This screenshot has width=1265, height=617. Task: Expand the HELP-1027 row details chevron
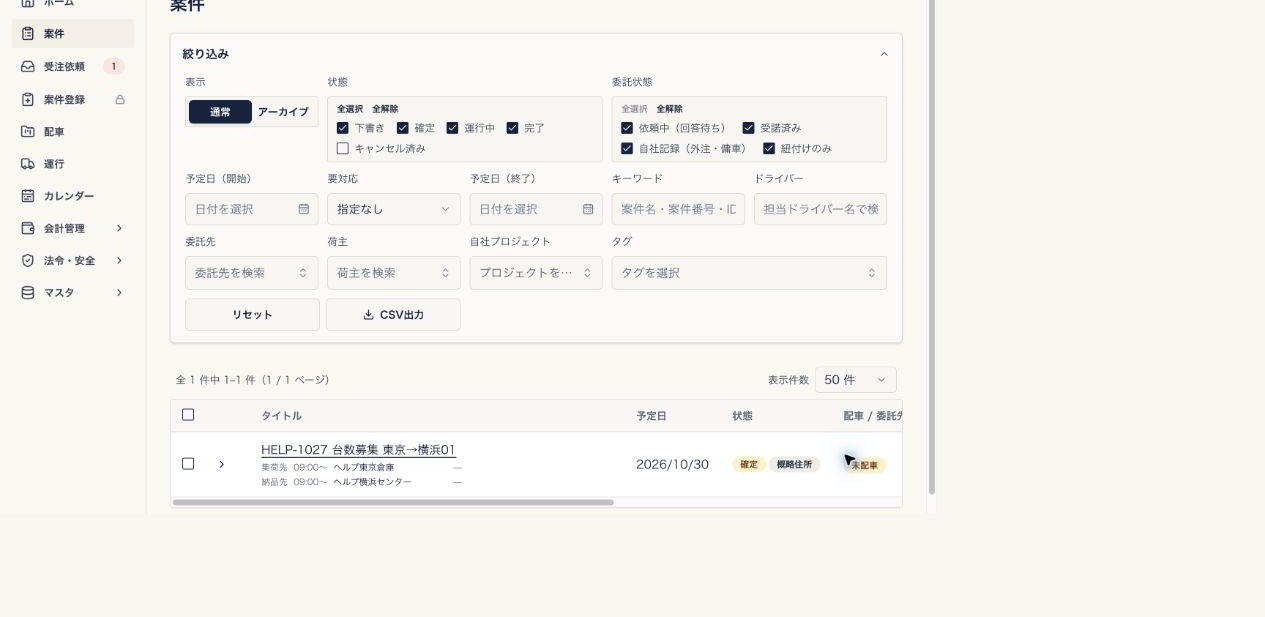pos(222,464)
